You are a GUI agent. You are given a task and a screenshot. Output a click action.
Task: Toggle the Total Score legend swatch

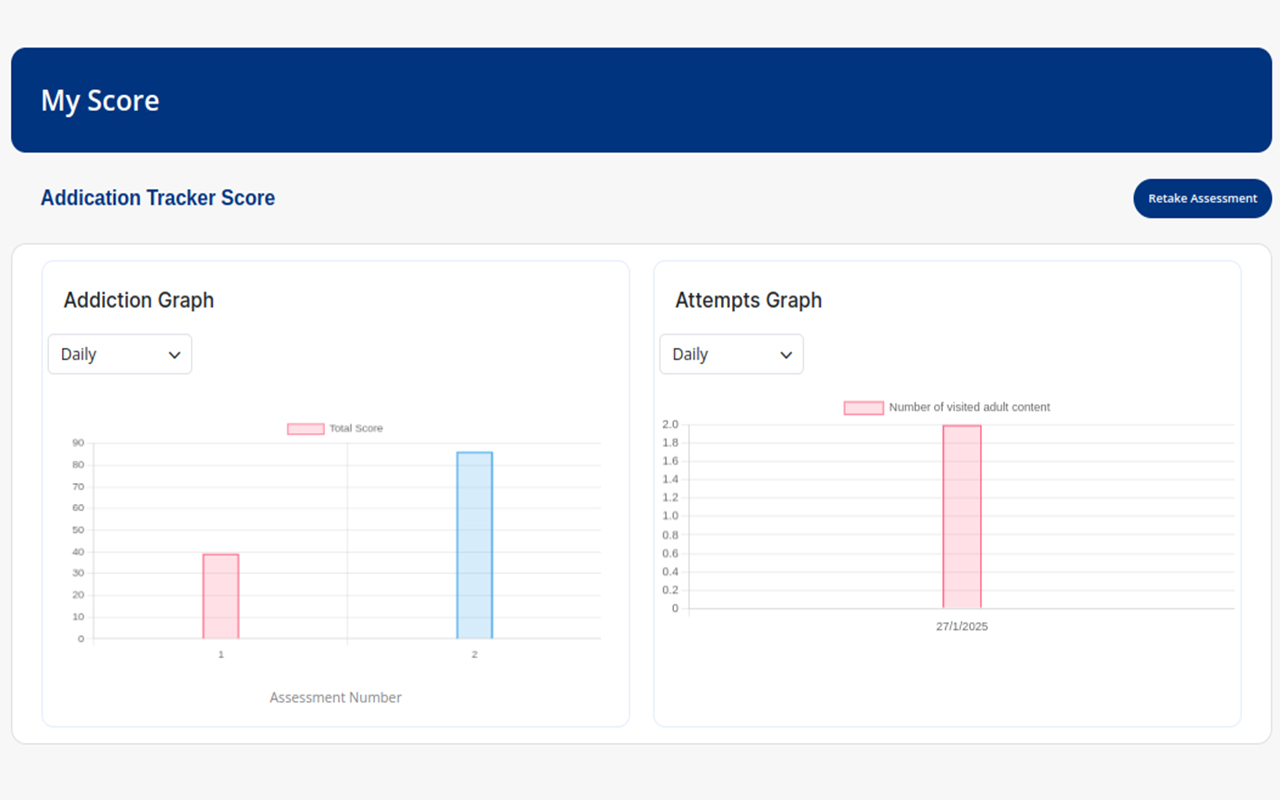(x=306, y=429)
